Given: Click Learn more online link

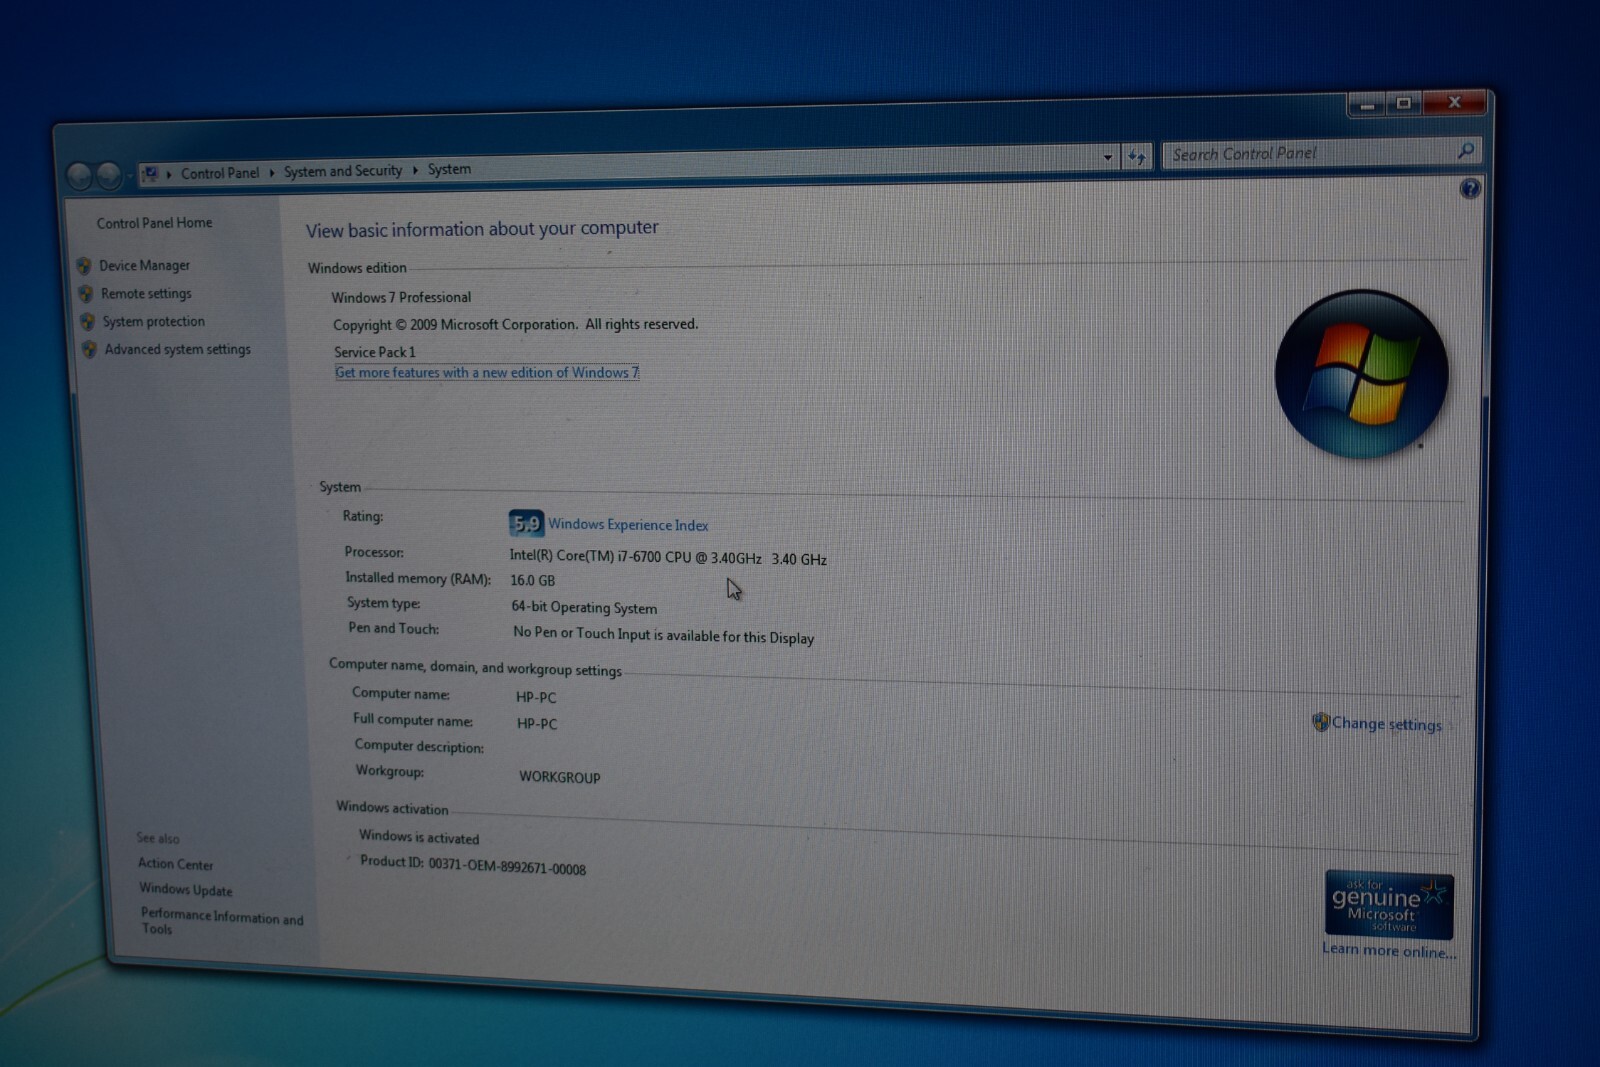Looking at the screenshot, I should coord(1389,950).
